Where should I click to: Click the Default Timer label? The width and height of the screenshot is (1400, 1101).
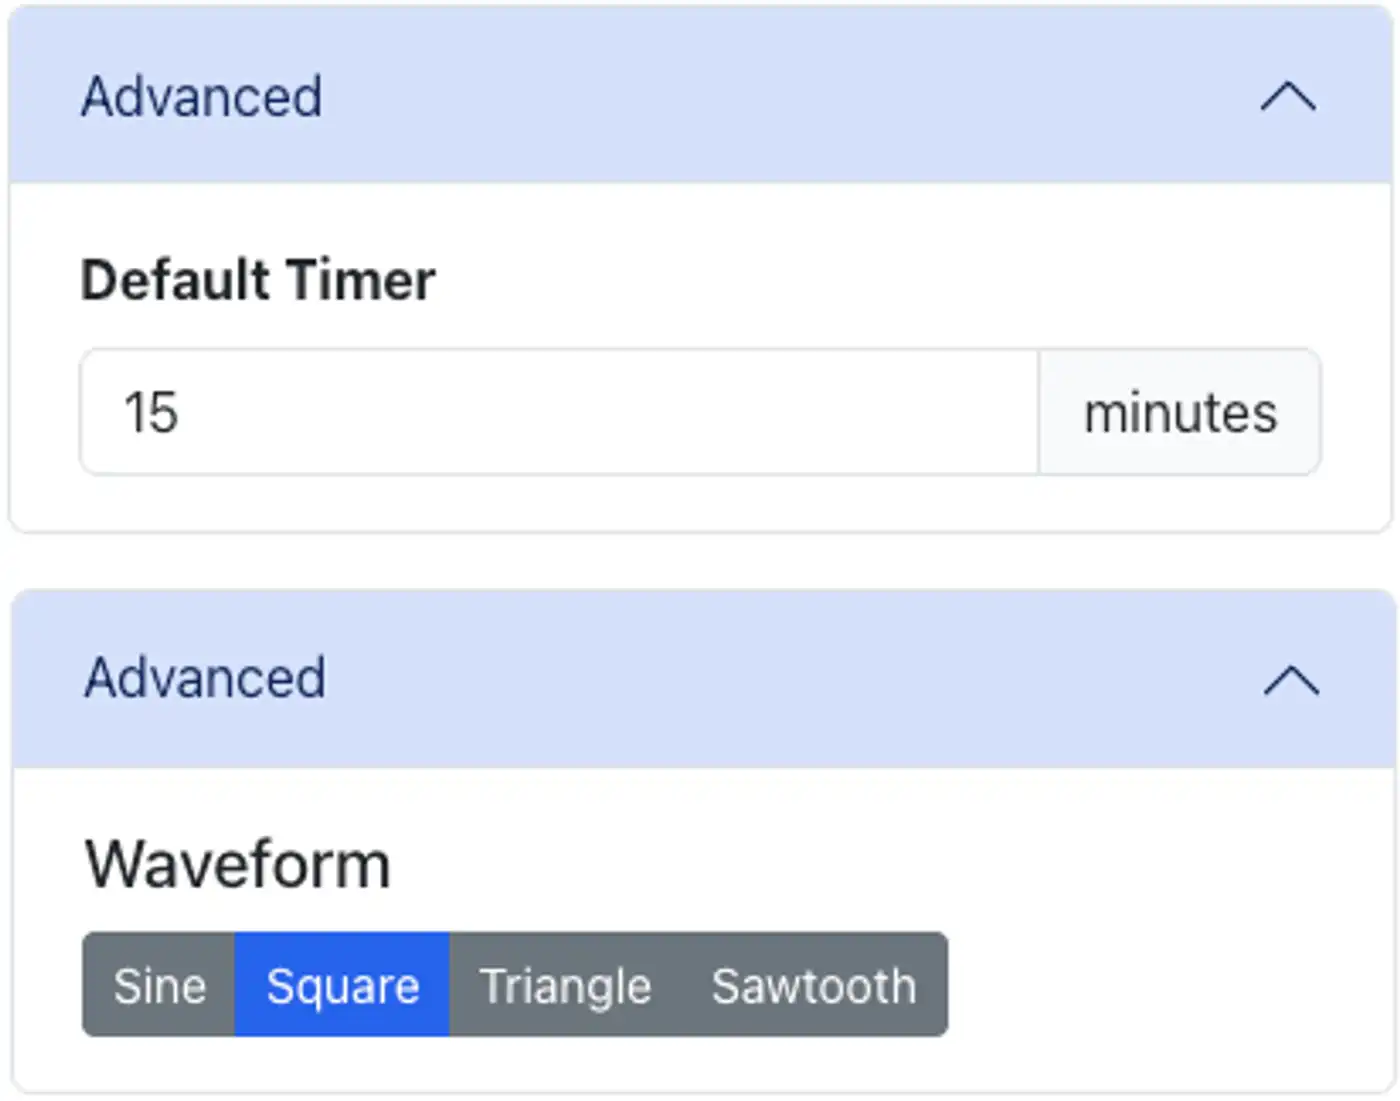(258, 280)
